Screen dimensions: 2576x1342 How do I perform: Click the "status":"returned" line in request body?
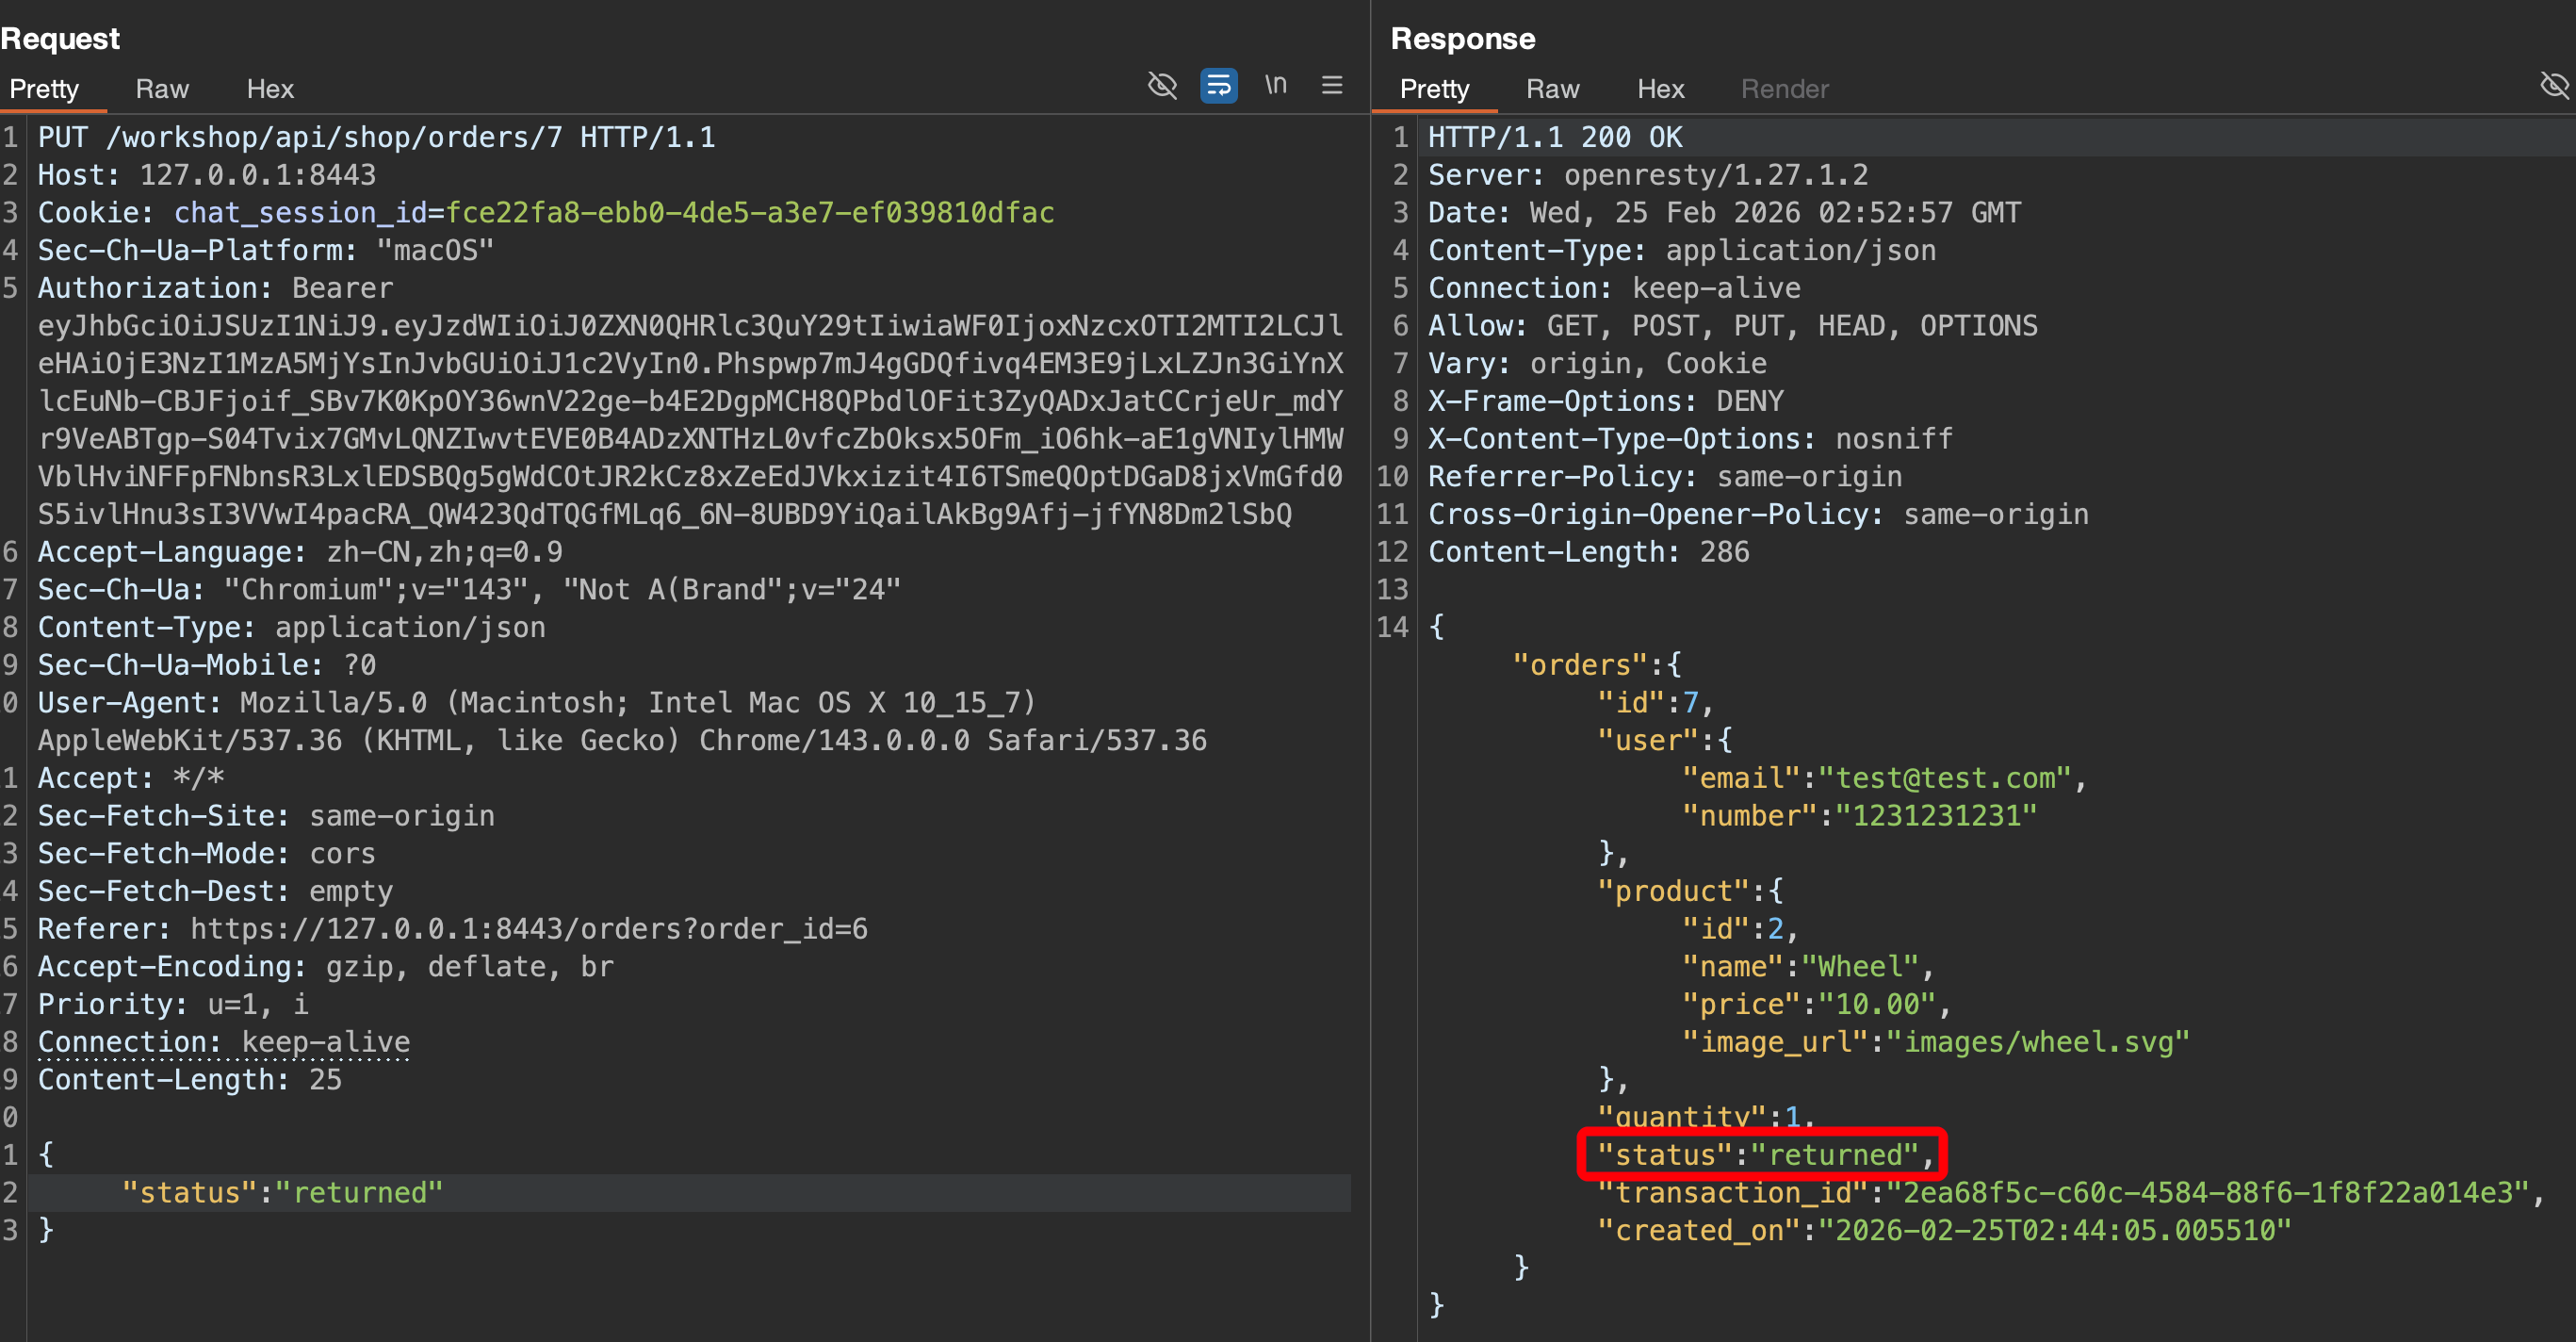point(282,1192)
